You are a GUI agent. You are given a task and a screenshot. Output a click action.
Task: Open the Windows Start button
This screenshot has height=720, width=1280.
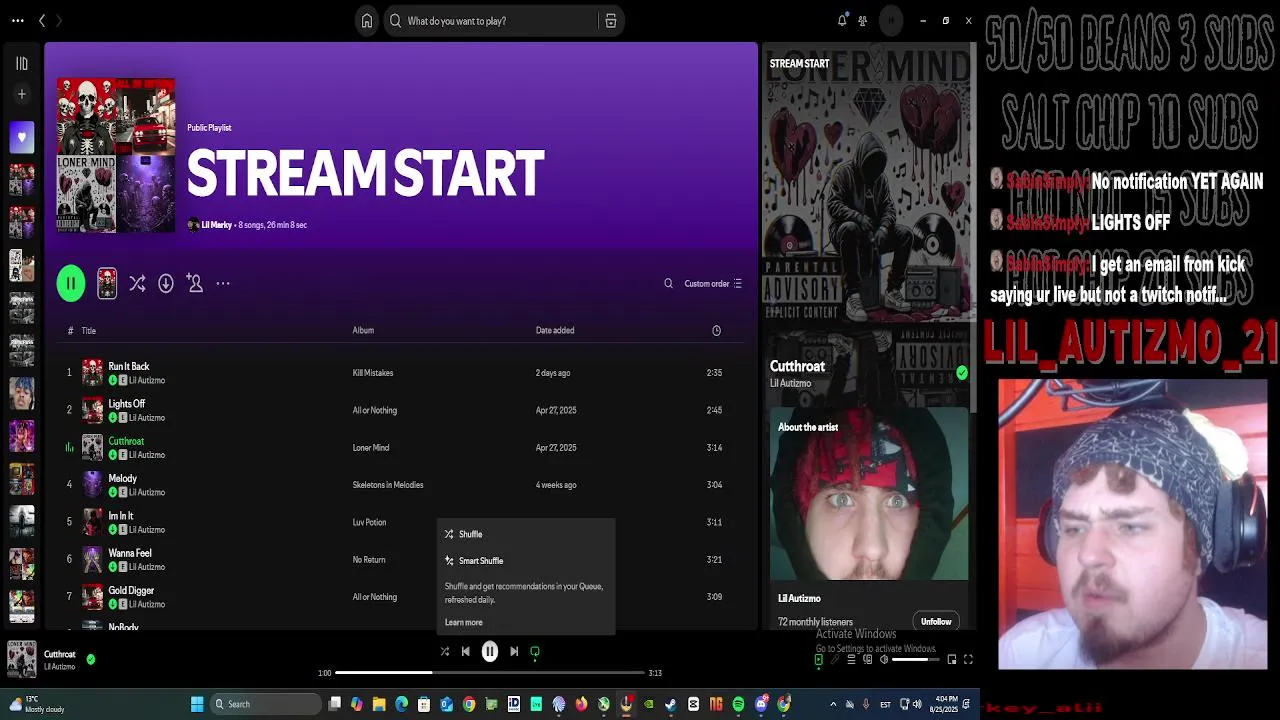197,704
